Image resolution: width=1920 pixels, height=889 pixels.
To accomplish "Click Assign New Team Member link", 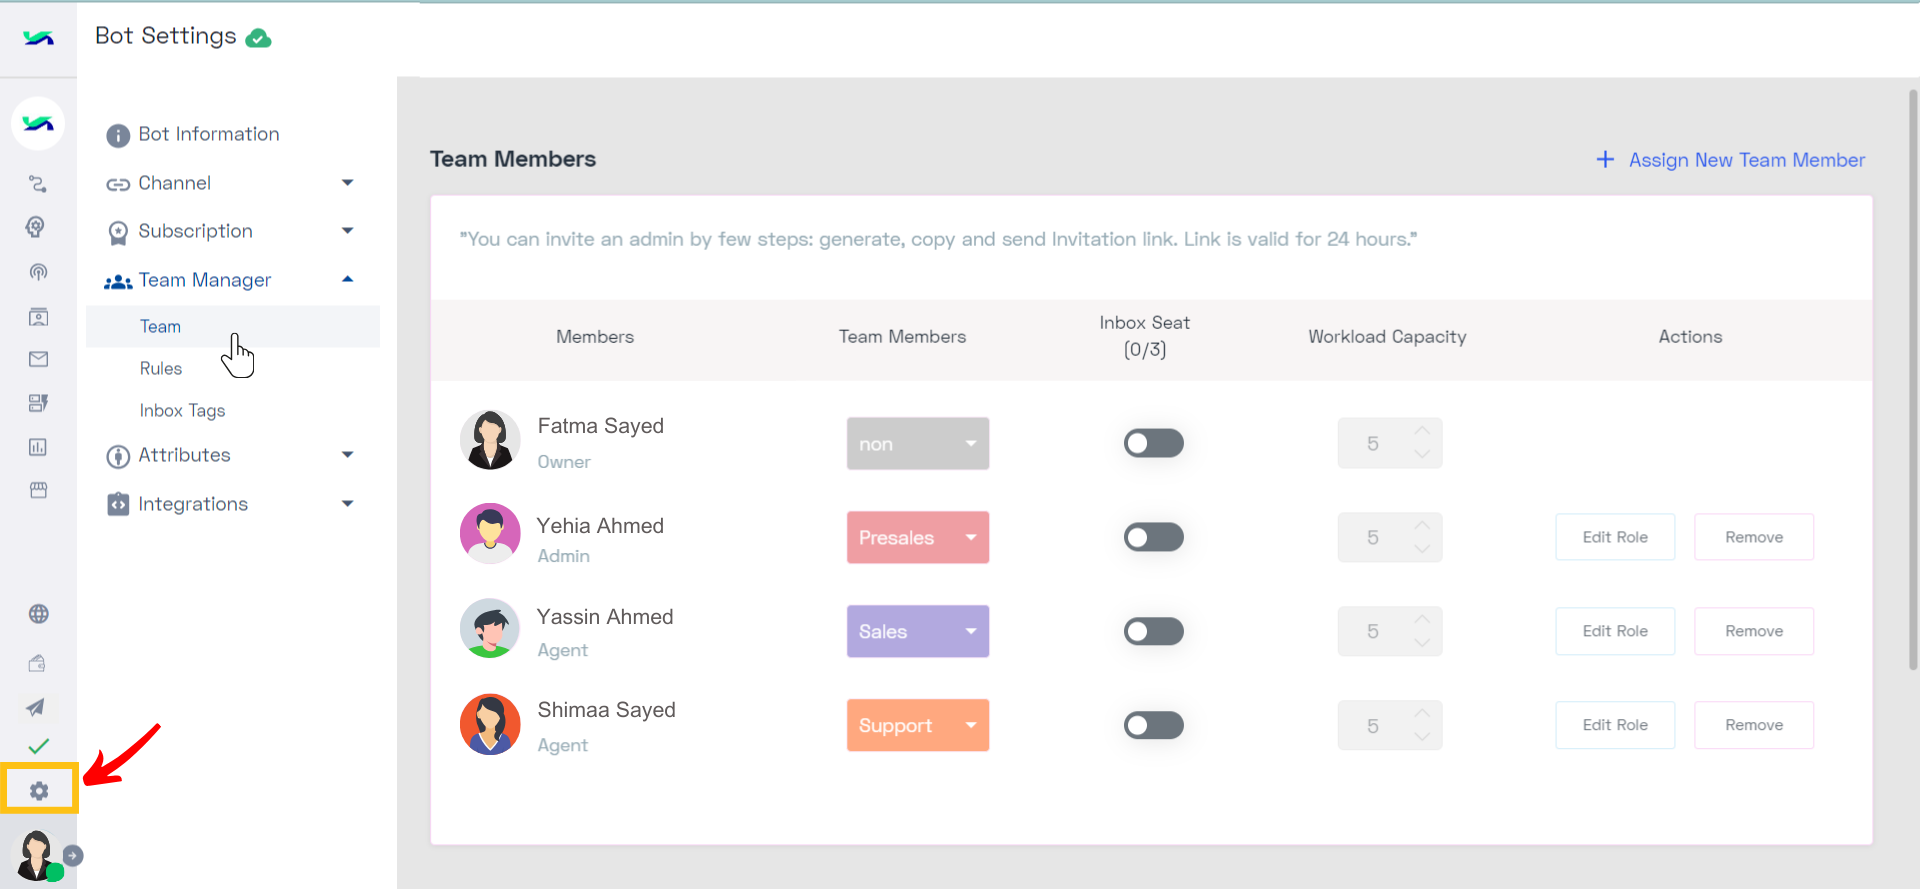I will point(1731,160).
